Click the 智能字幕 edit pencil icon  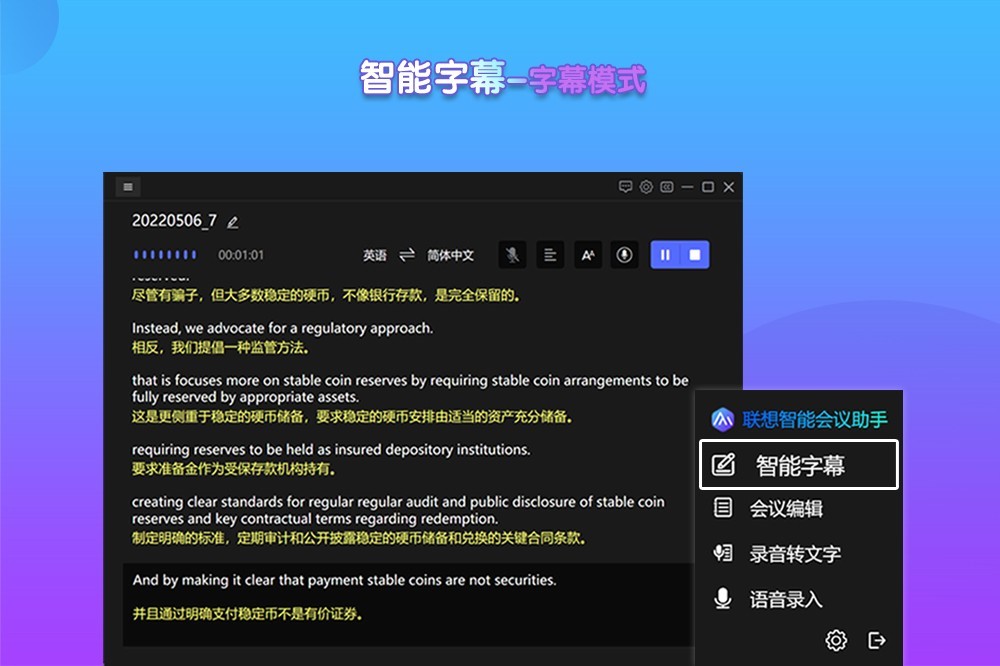(x=723, y=465)
